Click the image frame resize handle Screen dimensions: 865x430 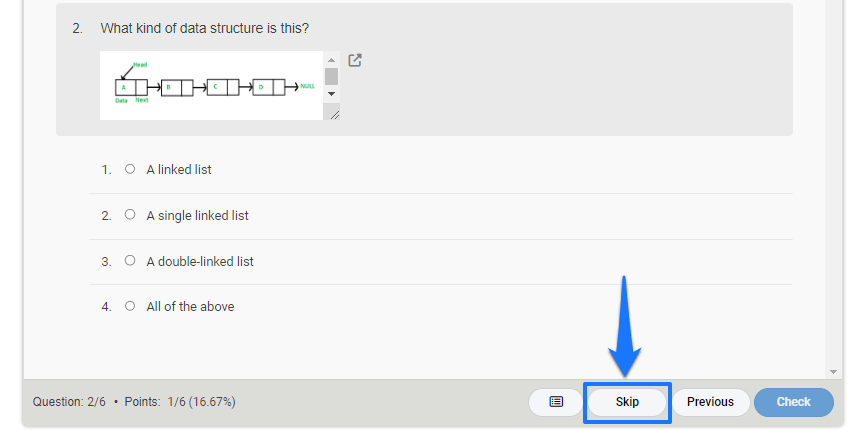click(334, 115)
